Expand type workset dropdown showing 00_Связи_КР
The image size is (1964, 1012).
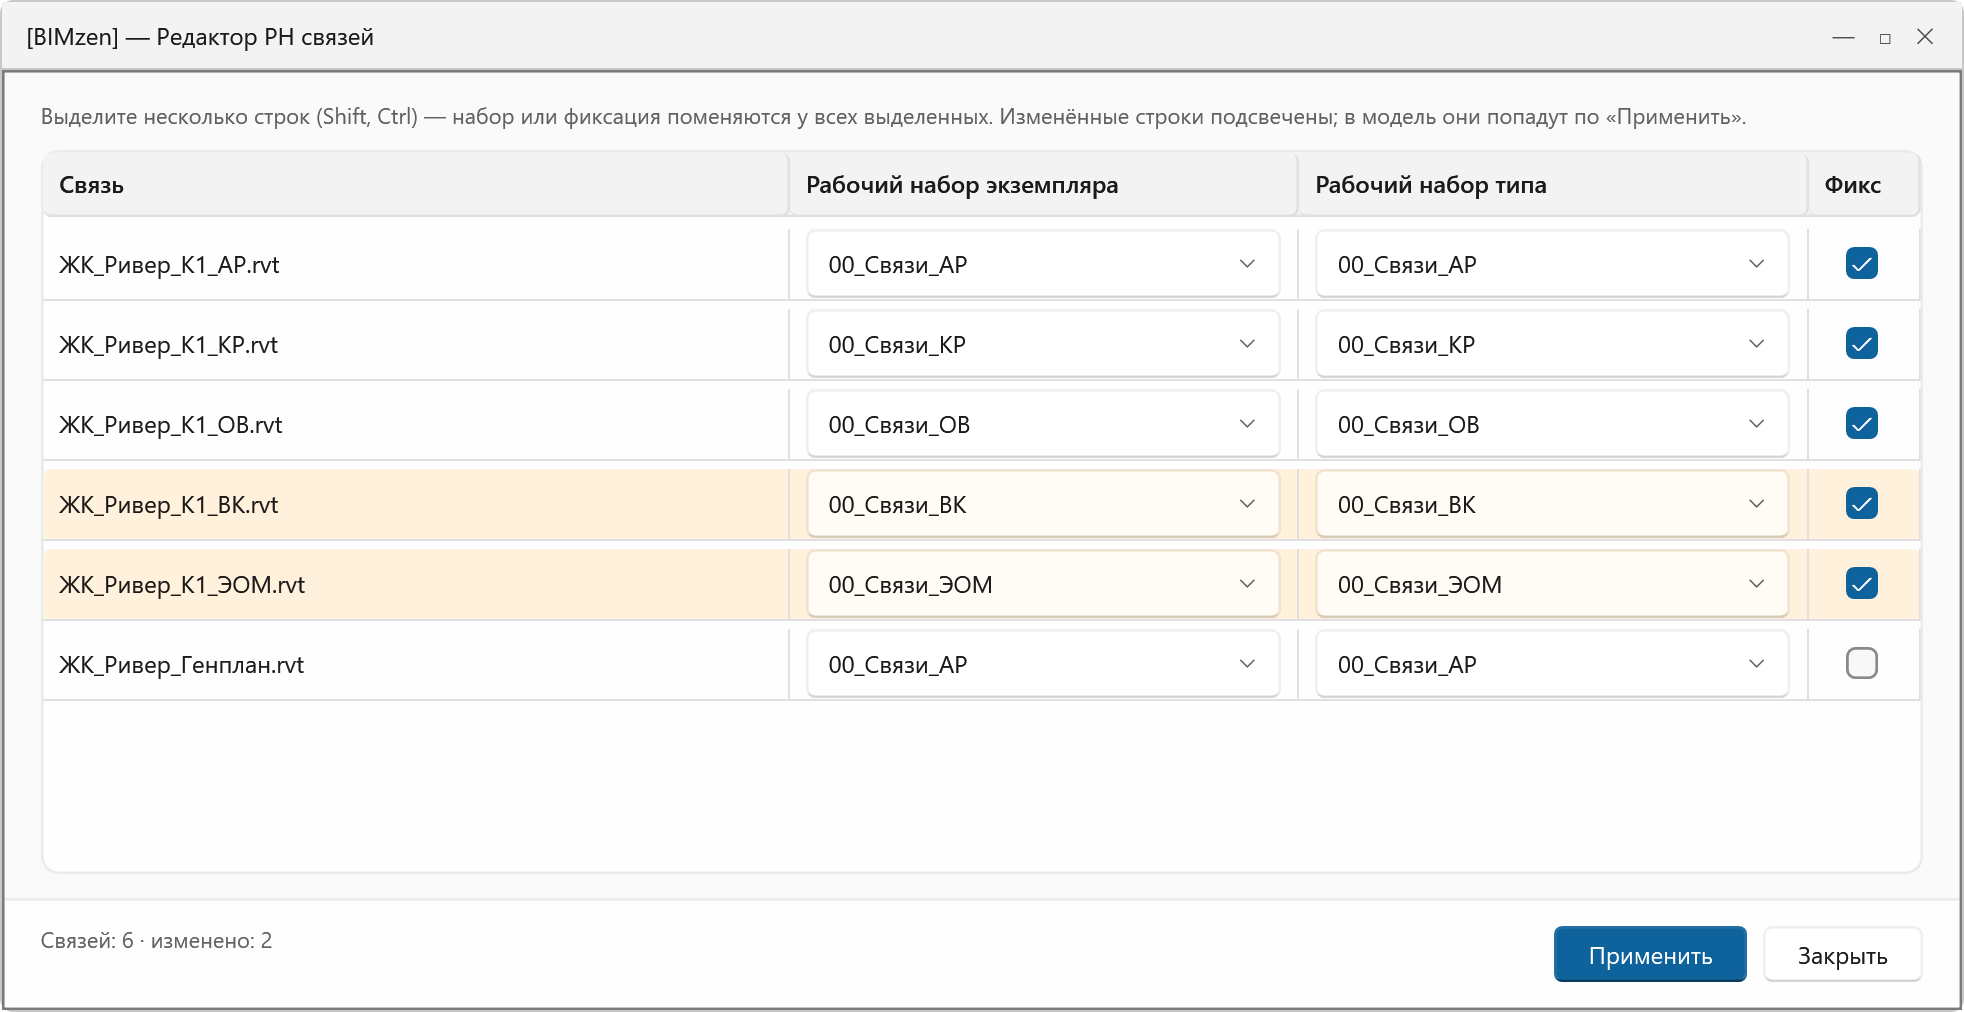(1552, 344)
